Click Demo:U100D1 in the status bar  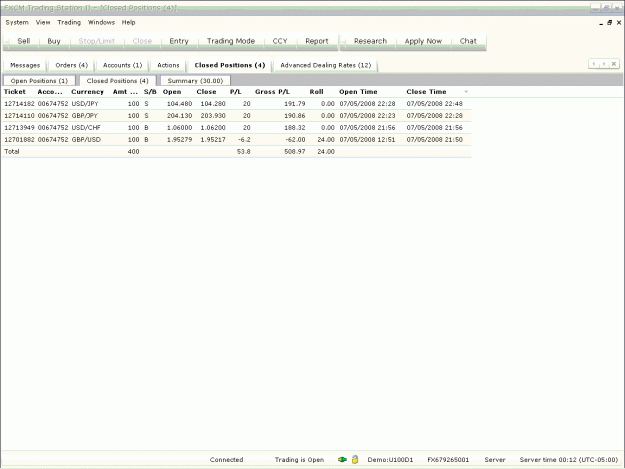[x=390, y=459]
